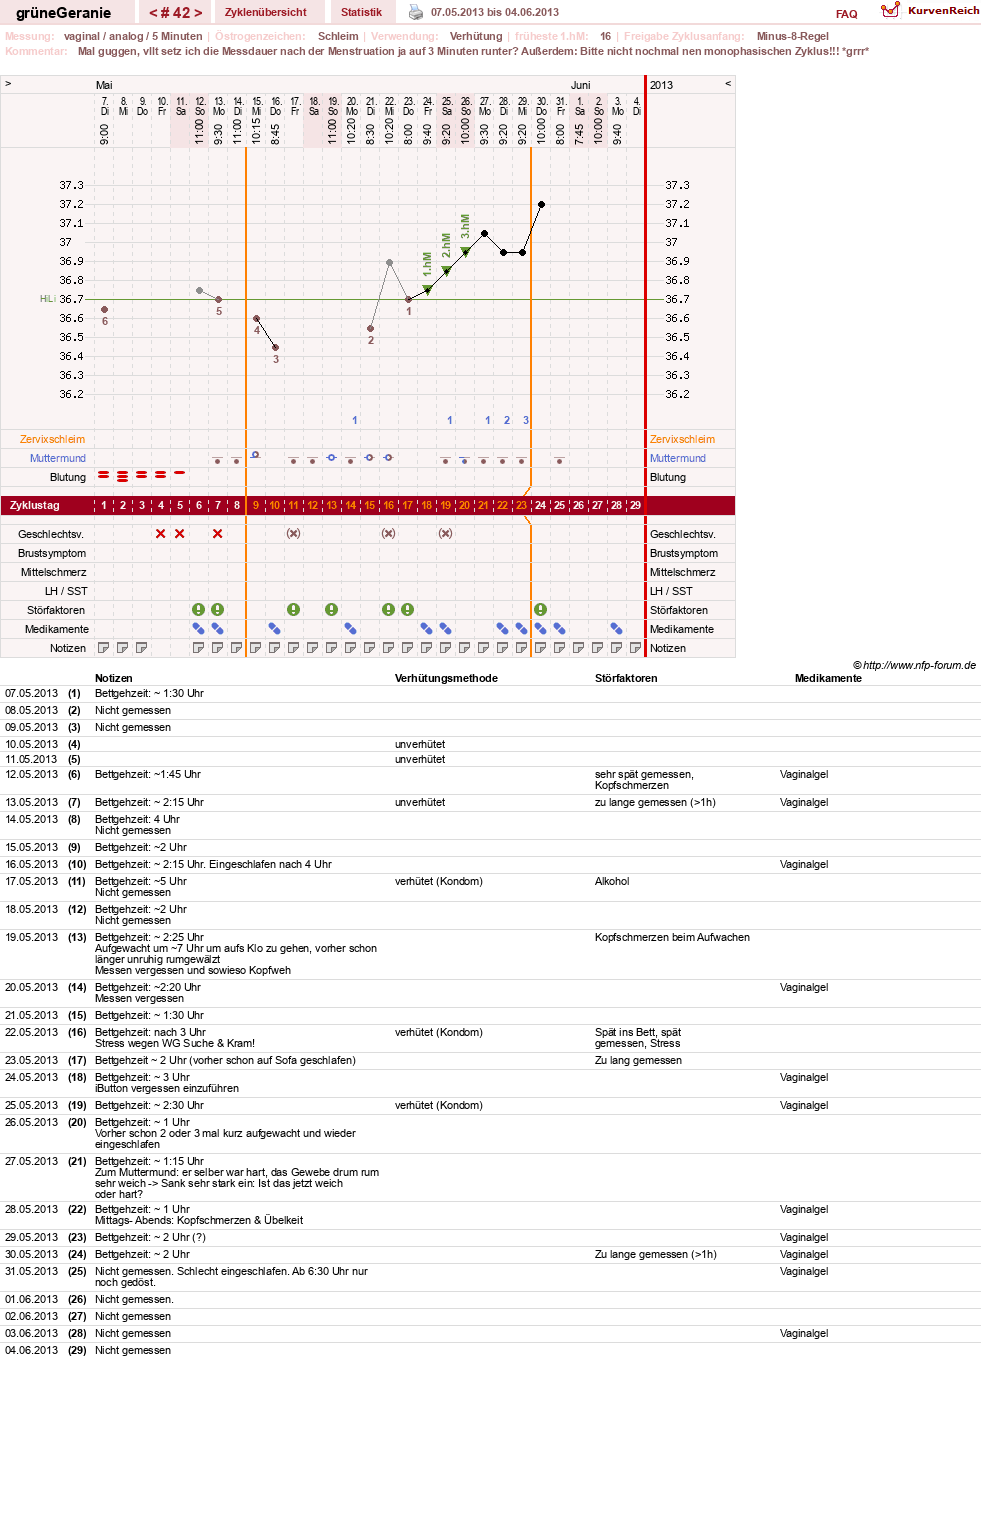Click the Störfaktoren warning icon on cycle day 7
Viewport: 981px width, 1518px height.
pyautogui.click(x=218, y=610)
